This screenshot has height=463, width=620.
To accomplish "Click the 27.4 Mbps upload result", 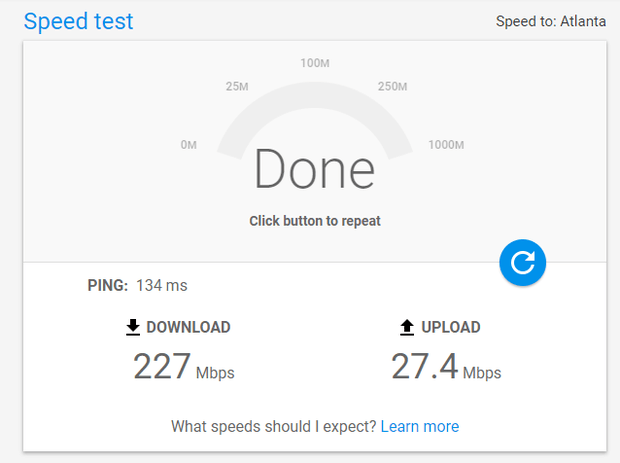I will click(446, 367).
